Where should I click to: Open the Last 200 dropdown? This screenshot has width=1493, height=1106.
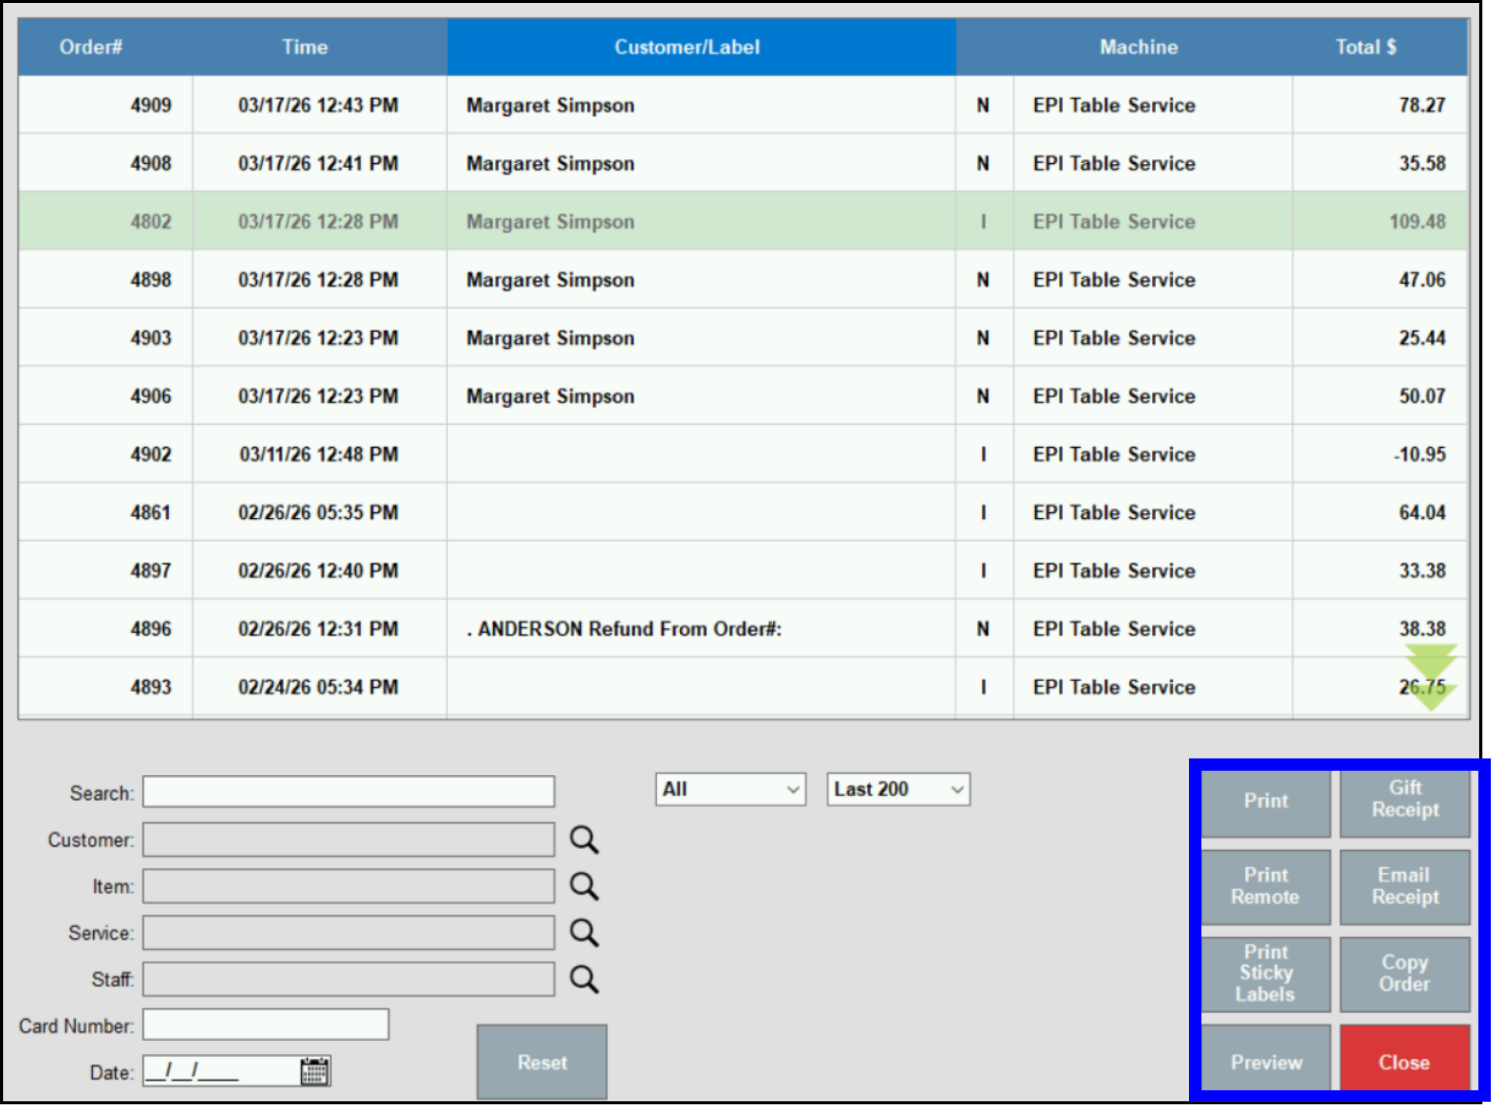coord(896,789)
